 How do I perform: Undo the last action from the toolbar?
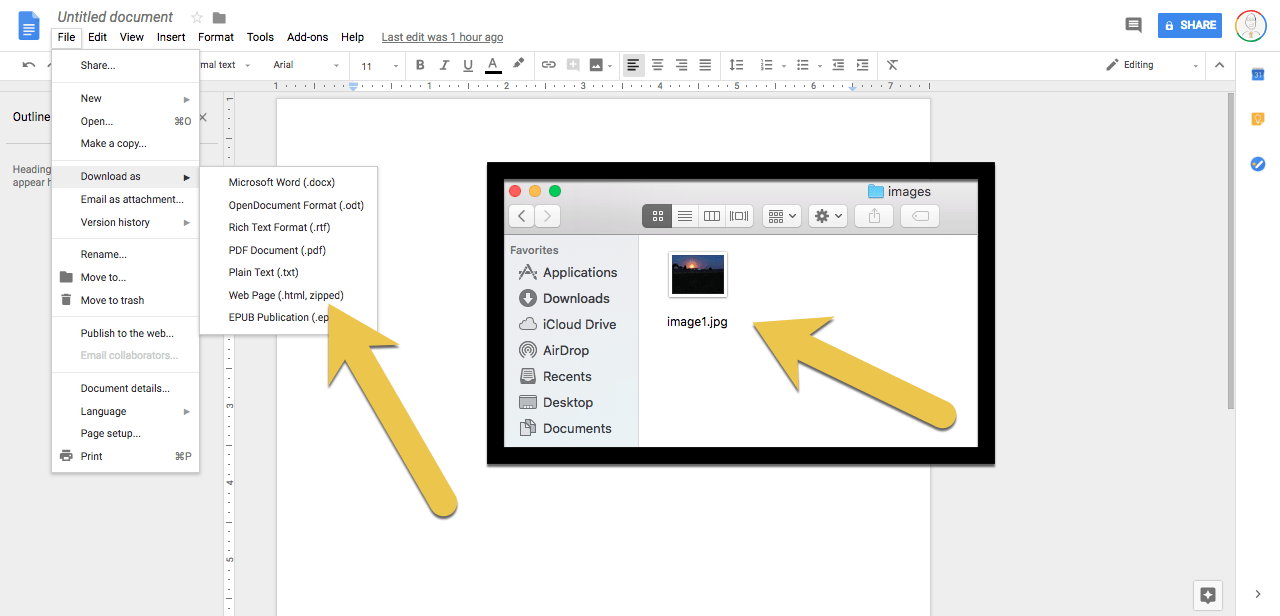29,65
